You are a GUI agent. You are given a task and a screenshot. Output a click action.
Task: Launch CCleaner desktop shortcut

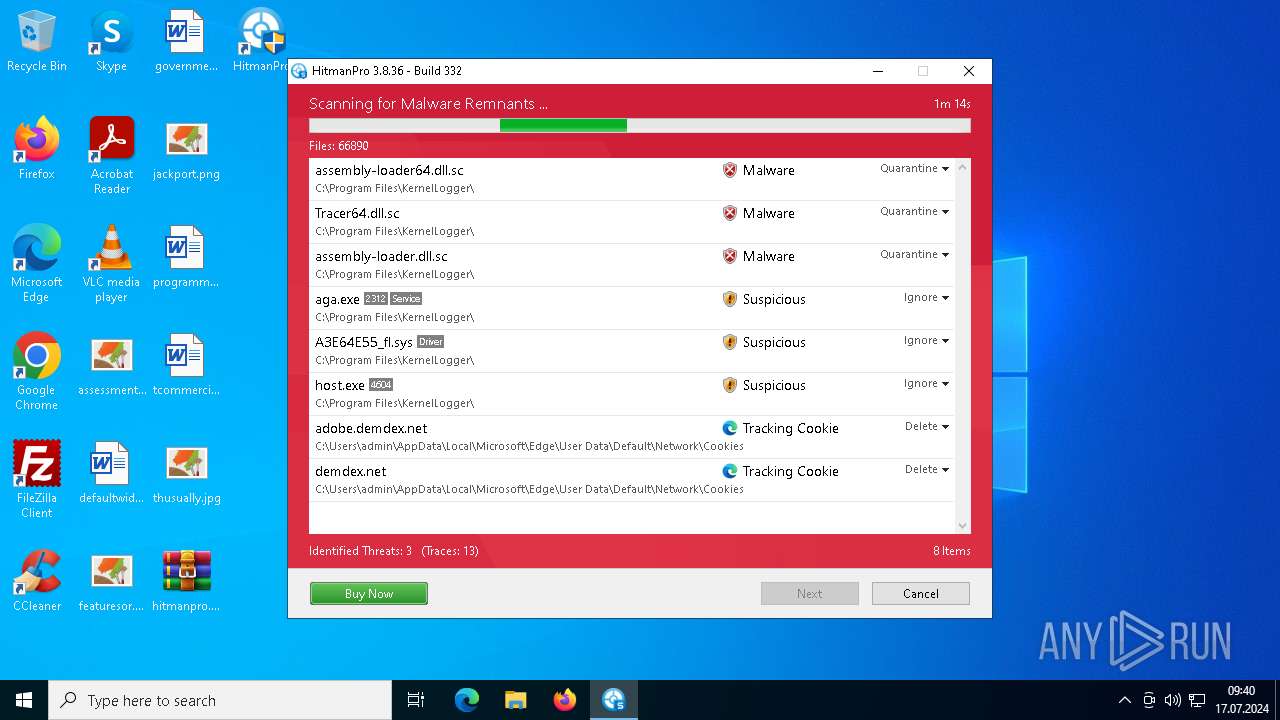click(37, 581)
